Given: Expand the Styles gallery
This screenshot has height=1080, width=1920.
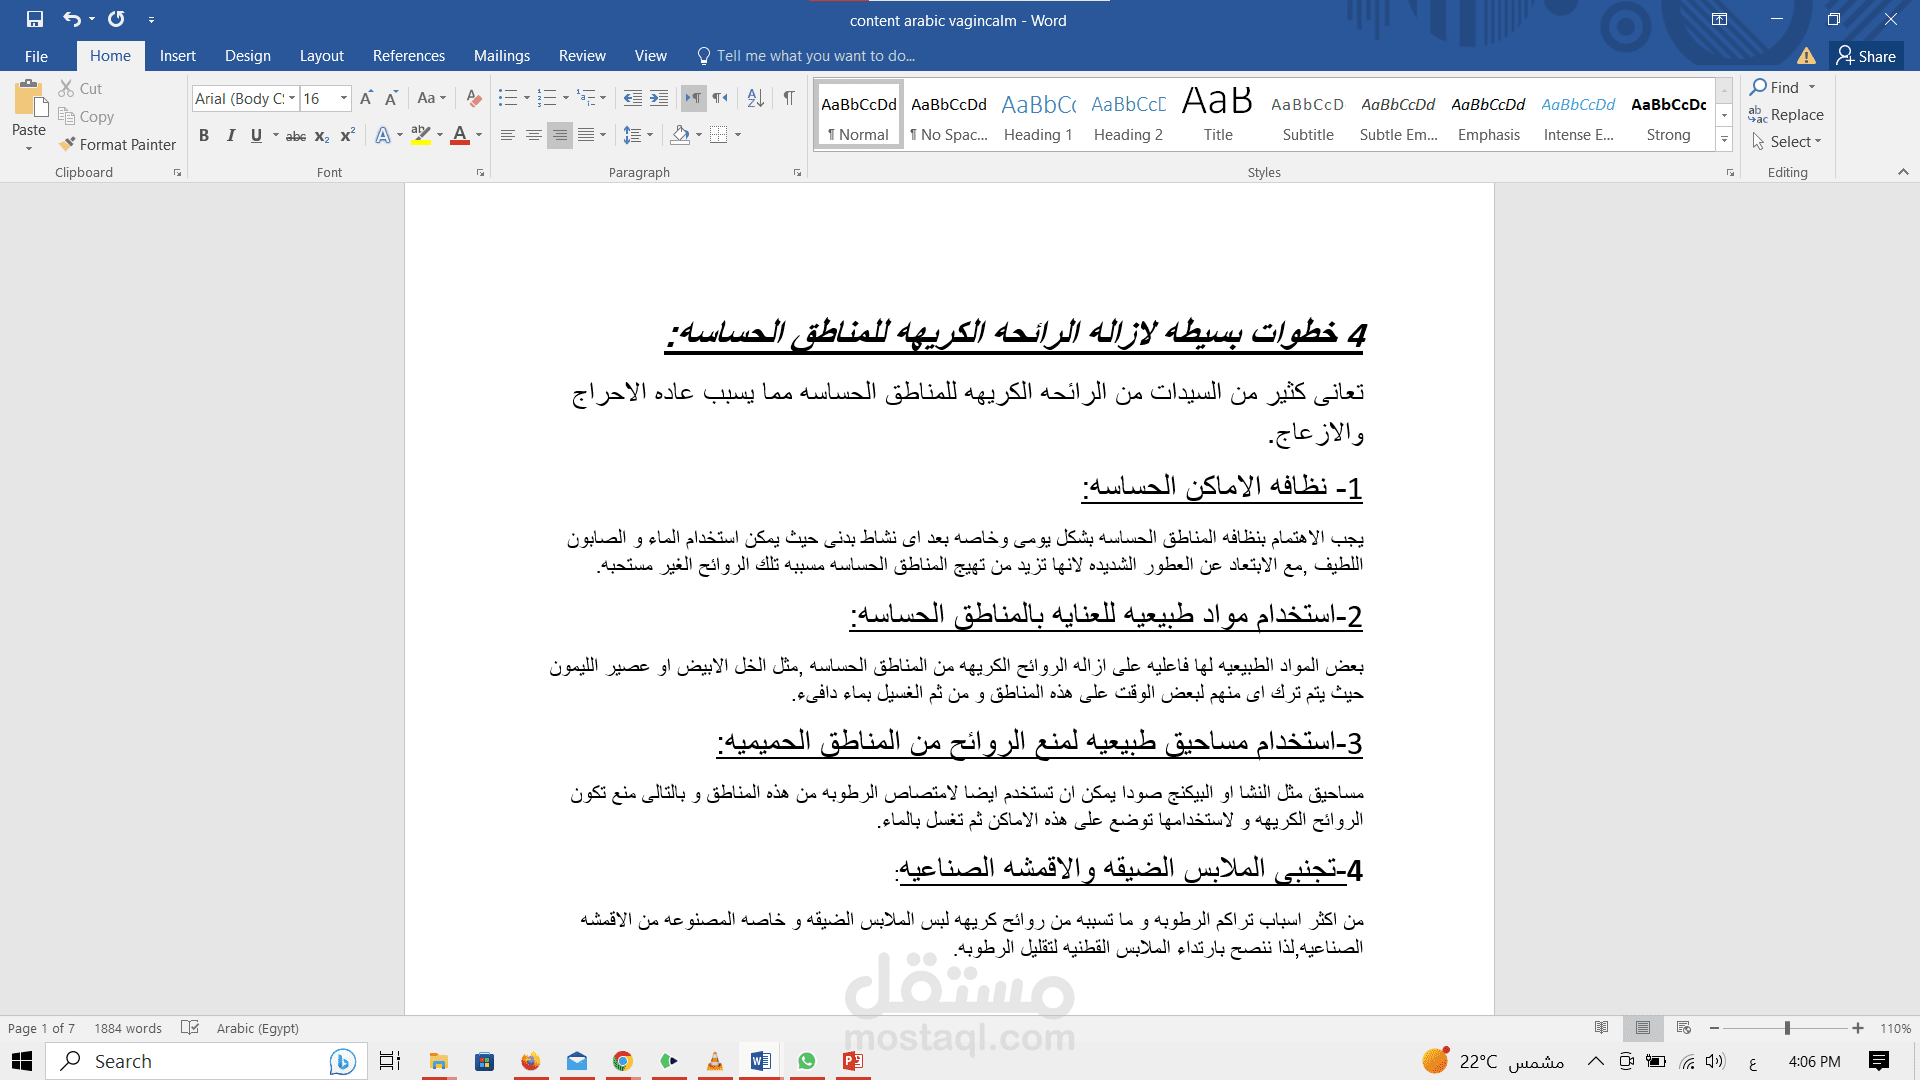Looking at the screenshot, I should tap(1724, 140).
